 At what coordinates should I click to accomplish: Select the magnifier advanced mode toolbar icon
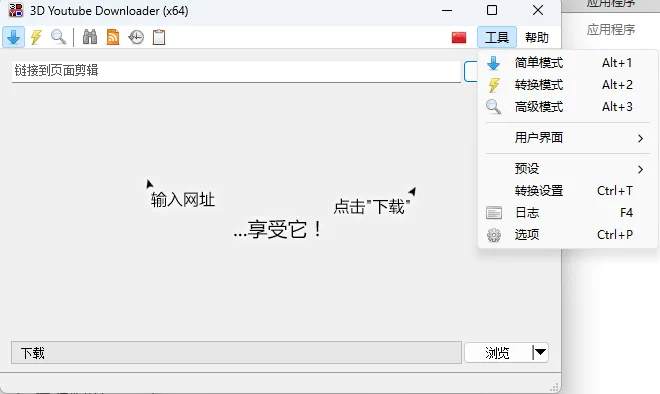[59, 37]
